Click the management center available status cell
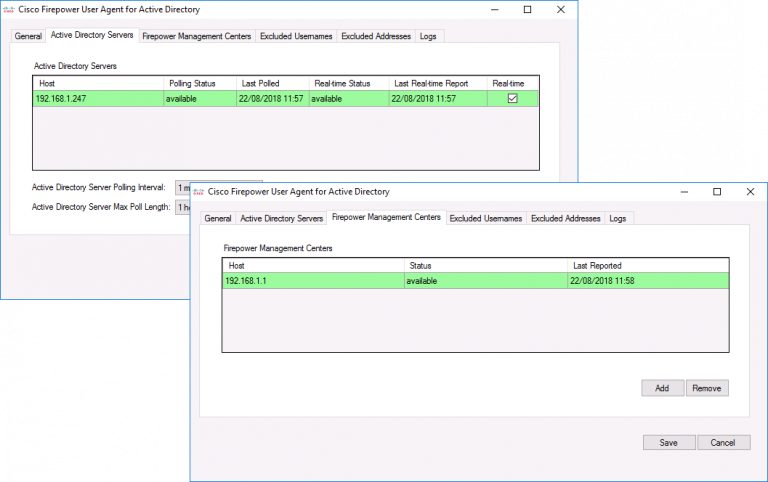Viewport: 768px width, 482px height. tap(486, 281)
